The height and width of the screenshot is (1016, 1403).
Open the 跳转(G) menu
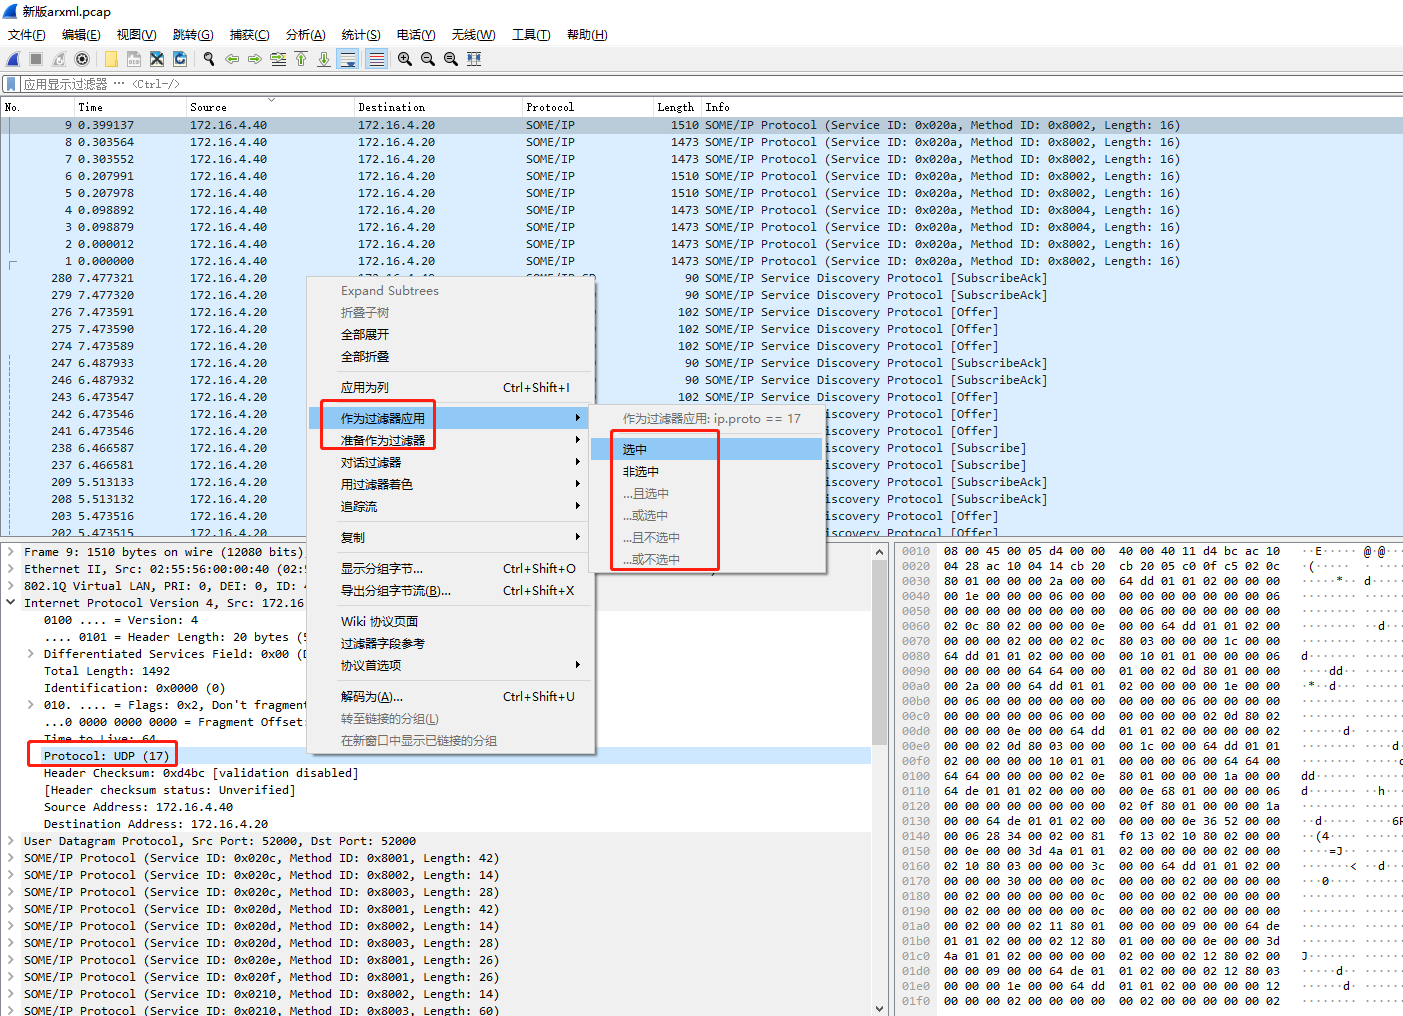click(193, 35)
